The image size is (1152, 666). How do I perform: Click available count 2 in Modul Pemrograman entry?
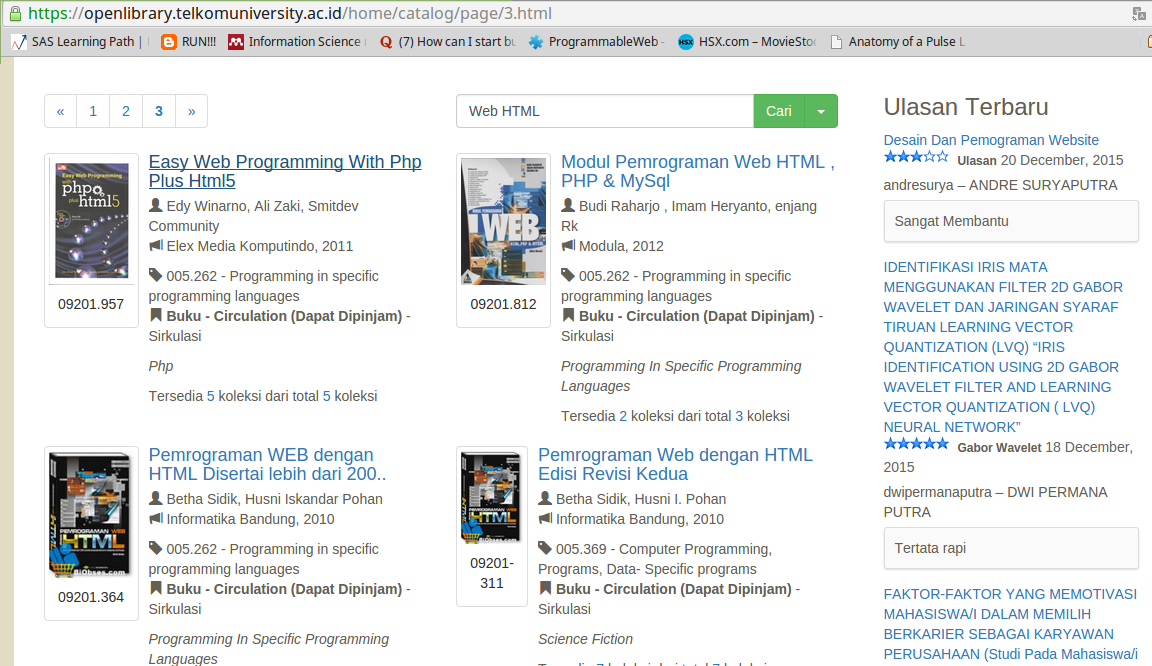tap(623, 415)
